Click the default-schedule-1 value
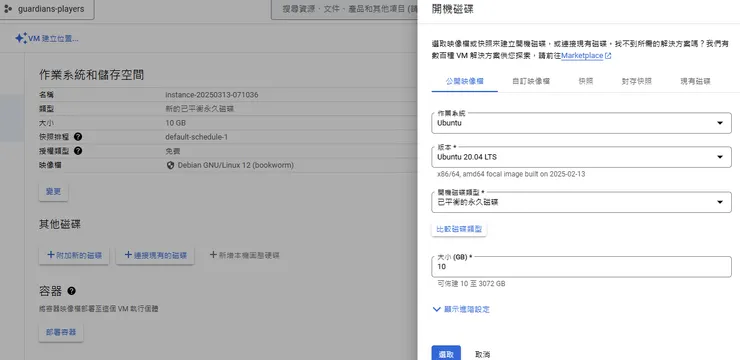The image size is (740, 360). [196, 137]
